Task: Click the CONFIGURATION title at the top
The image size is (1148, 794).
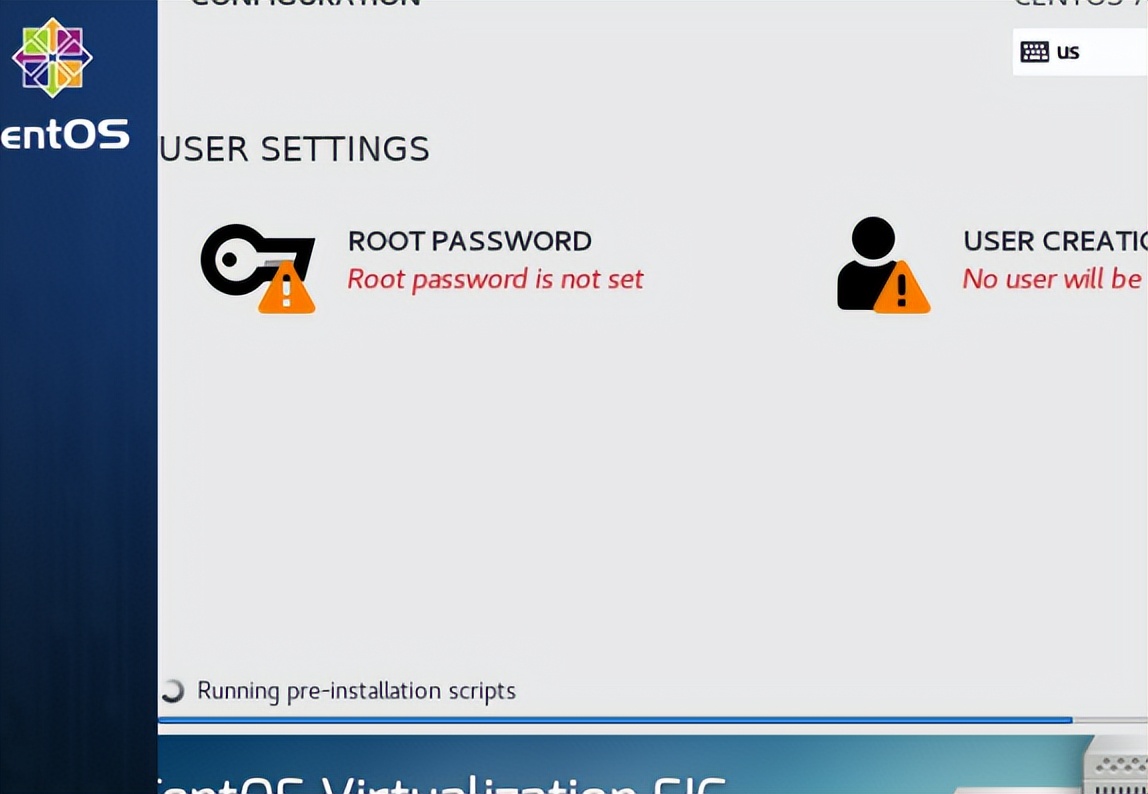Action: click(305, 4)
